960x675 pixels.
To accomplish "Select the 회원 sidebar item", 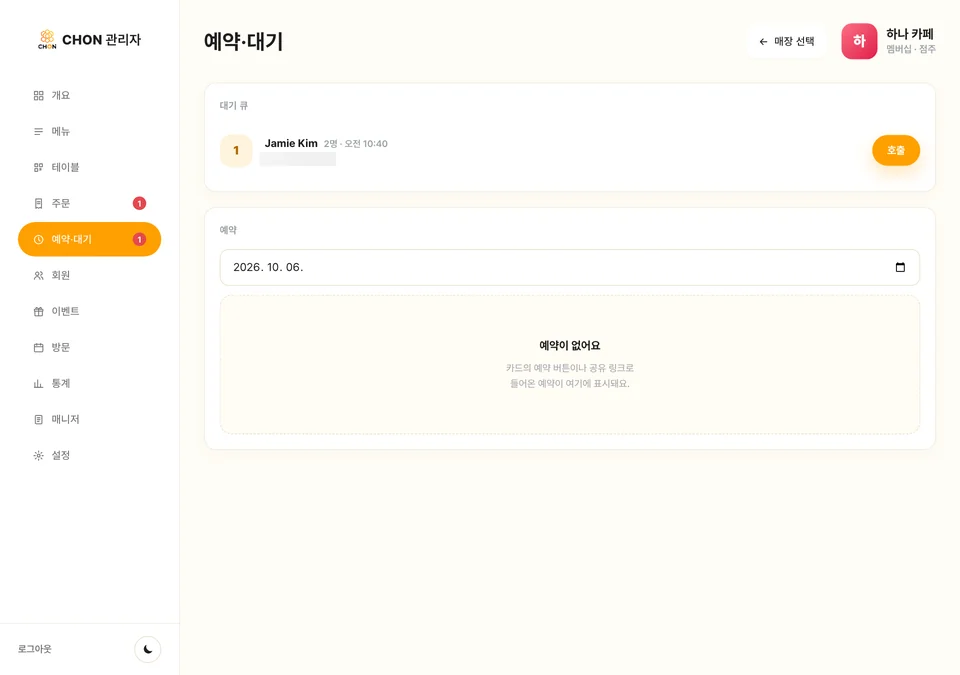I will pyautogui.click(x=89, y=276).
